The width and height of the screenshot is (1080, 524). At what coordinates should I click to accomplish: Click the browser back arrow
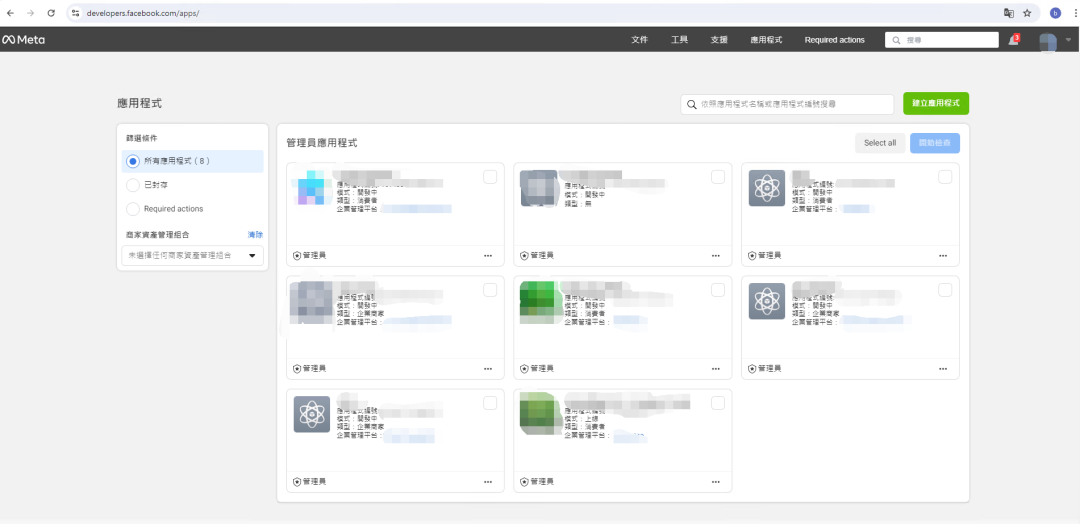pyautogui.click(x=10, y=13)
